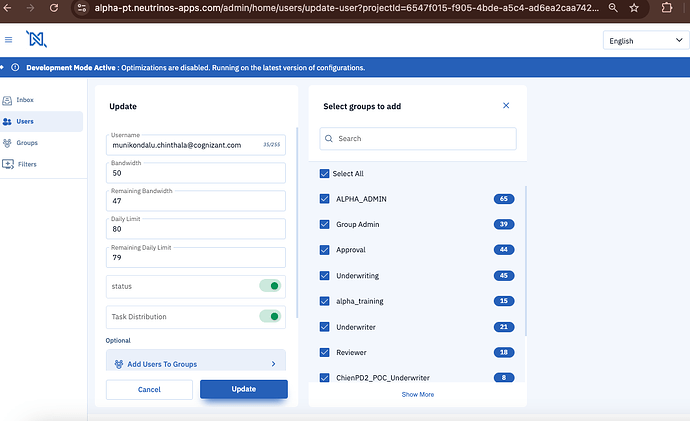Click the browser address bar URL
690x421 pixels.
pyautogui.click(x=346, y=8)
